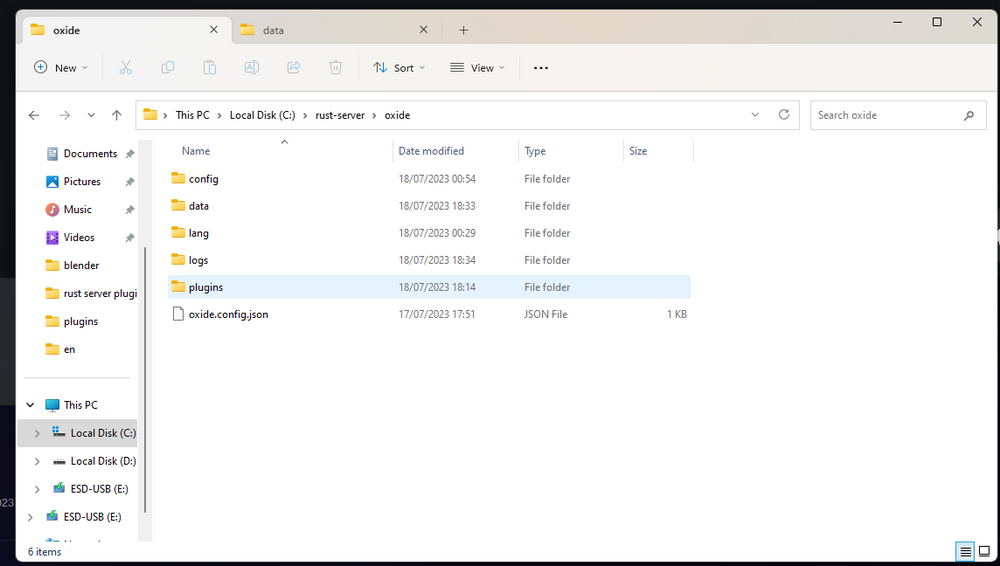
Task: Collapse the This PC tree node
Action: click(30, 405)
